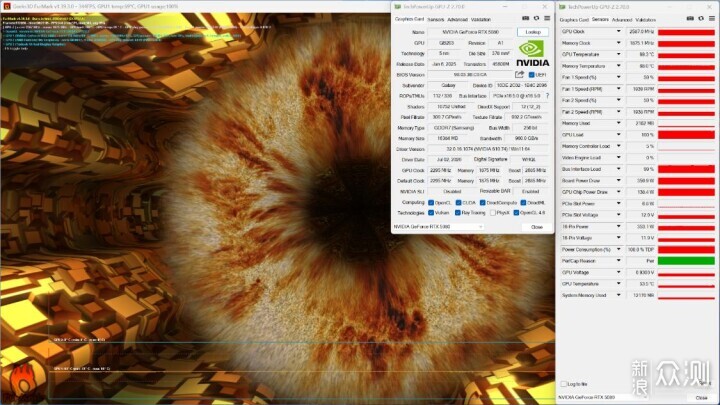Open the Memory Used sensor dropdown

[x=619, y=123]
